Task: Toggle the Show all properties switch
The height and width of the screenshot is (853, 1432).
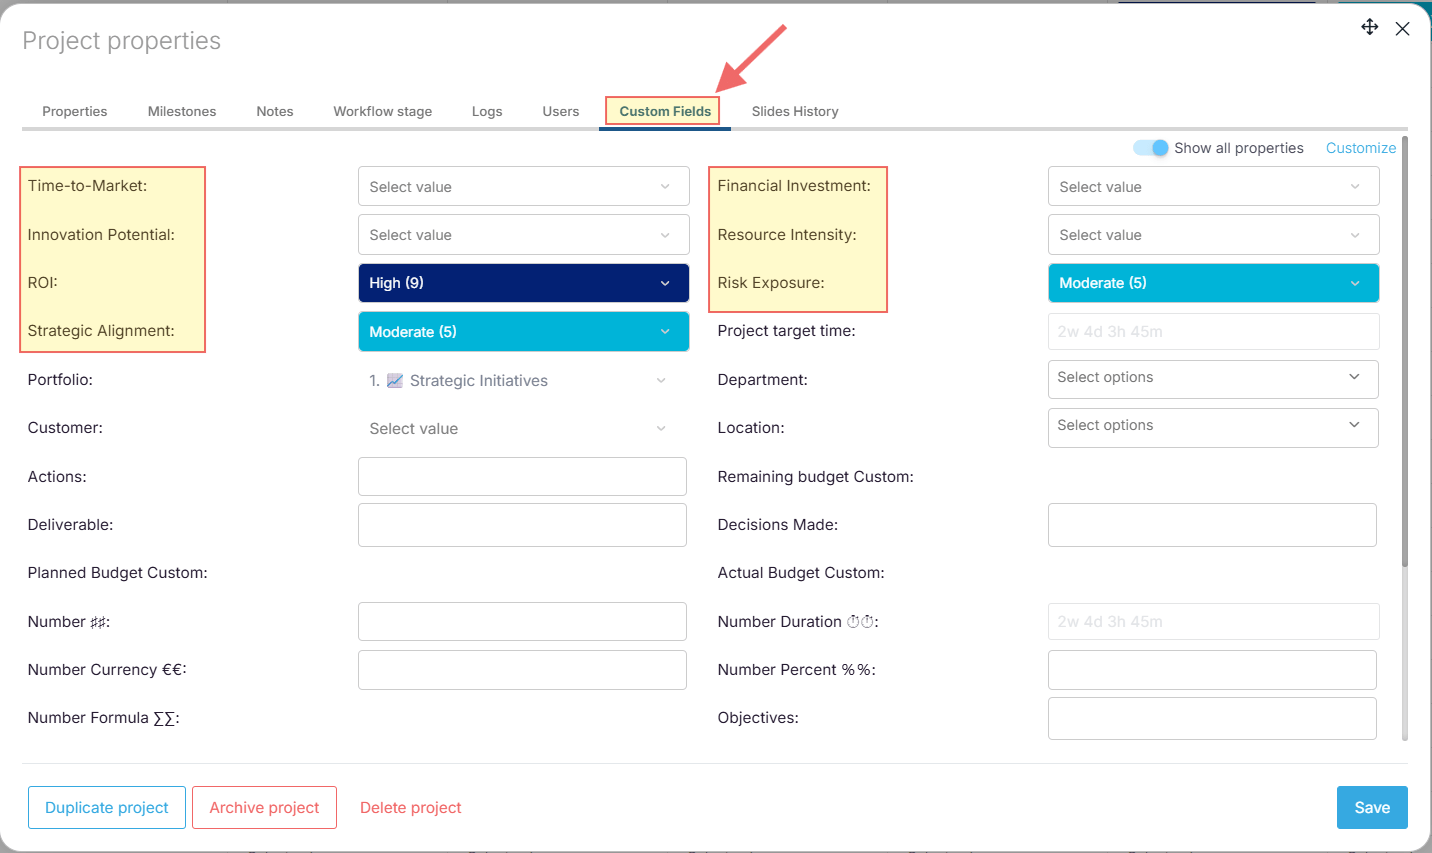Action: [1151, 148]
